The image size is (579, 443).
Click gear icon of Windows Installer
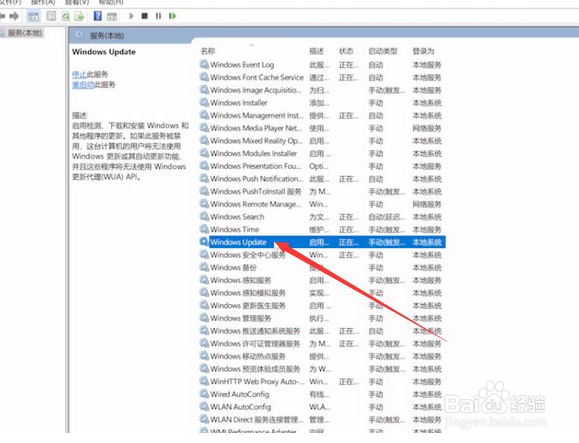coord(204,102)
